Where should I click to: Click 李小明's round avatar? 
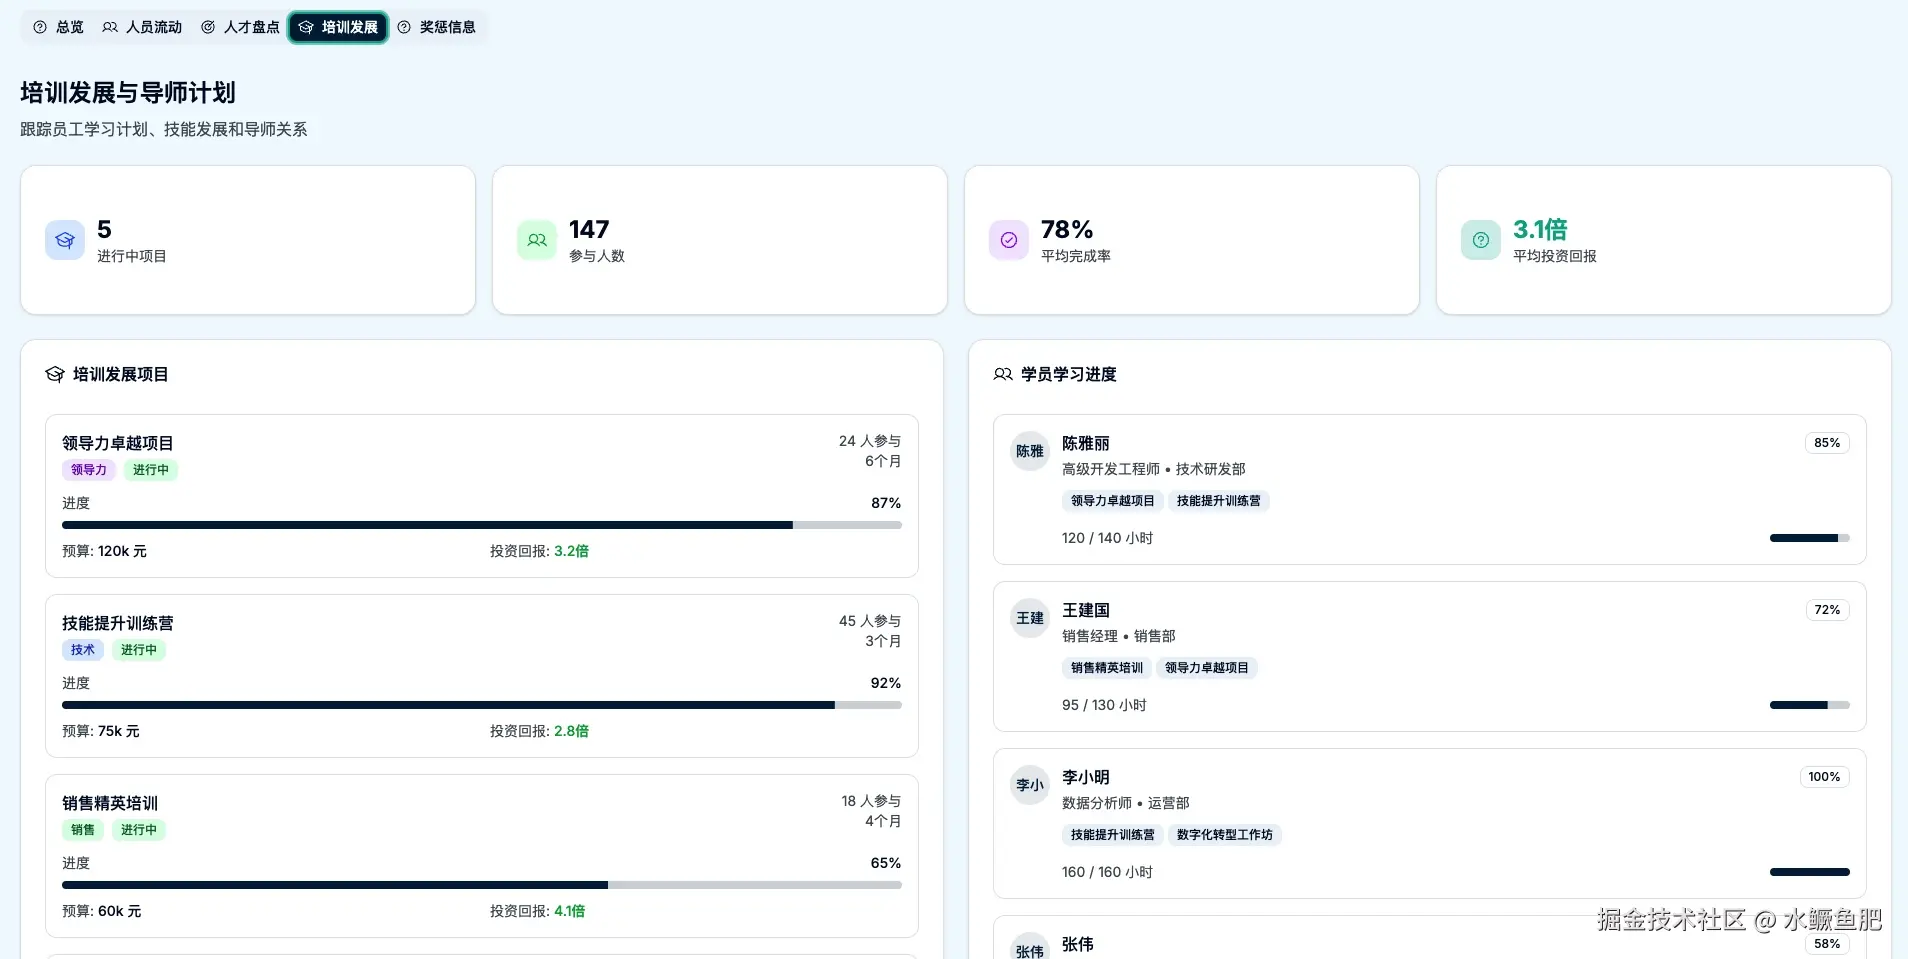pyautogui.click(x=1030, y=785)
